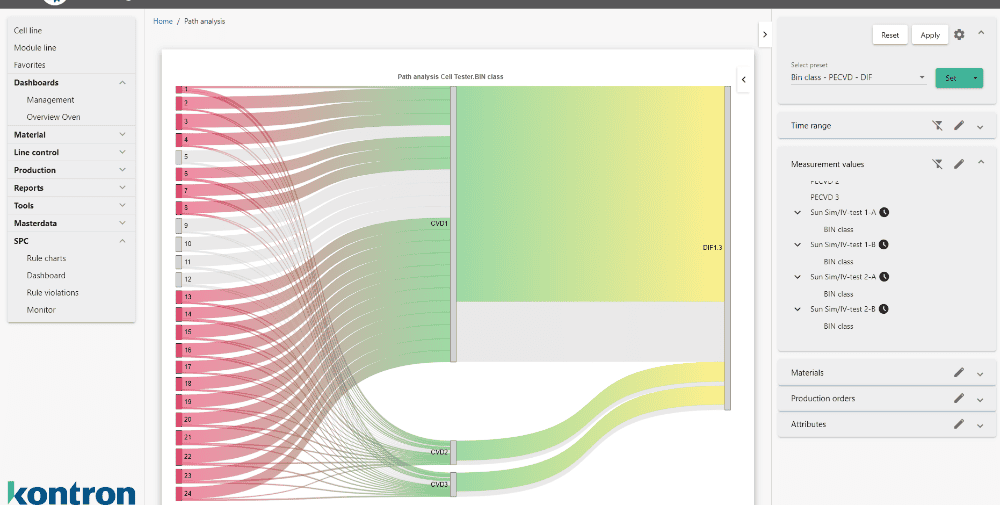Open filter panel settings gear
This screenshot has height=505, width=1000.
(959, 34)
